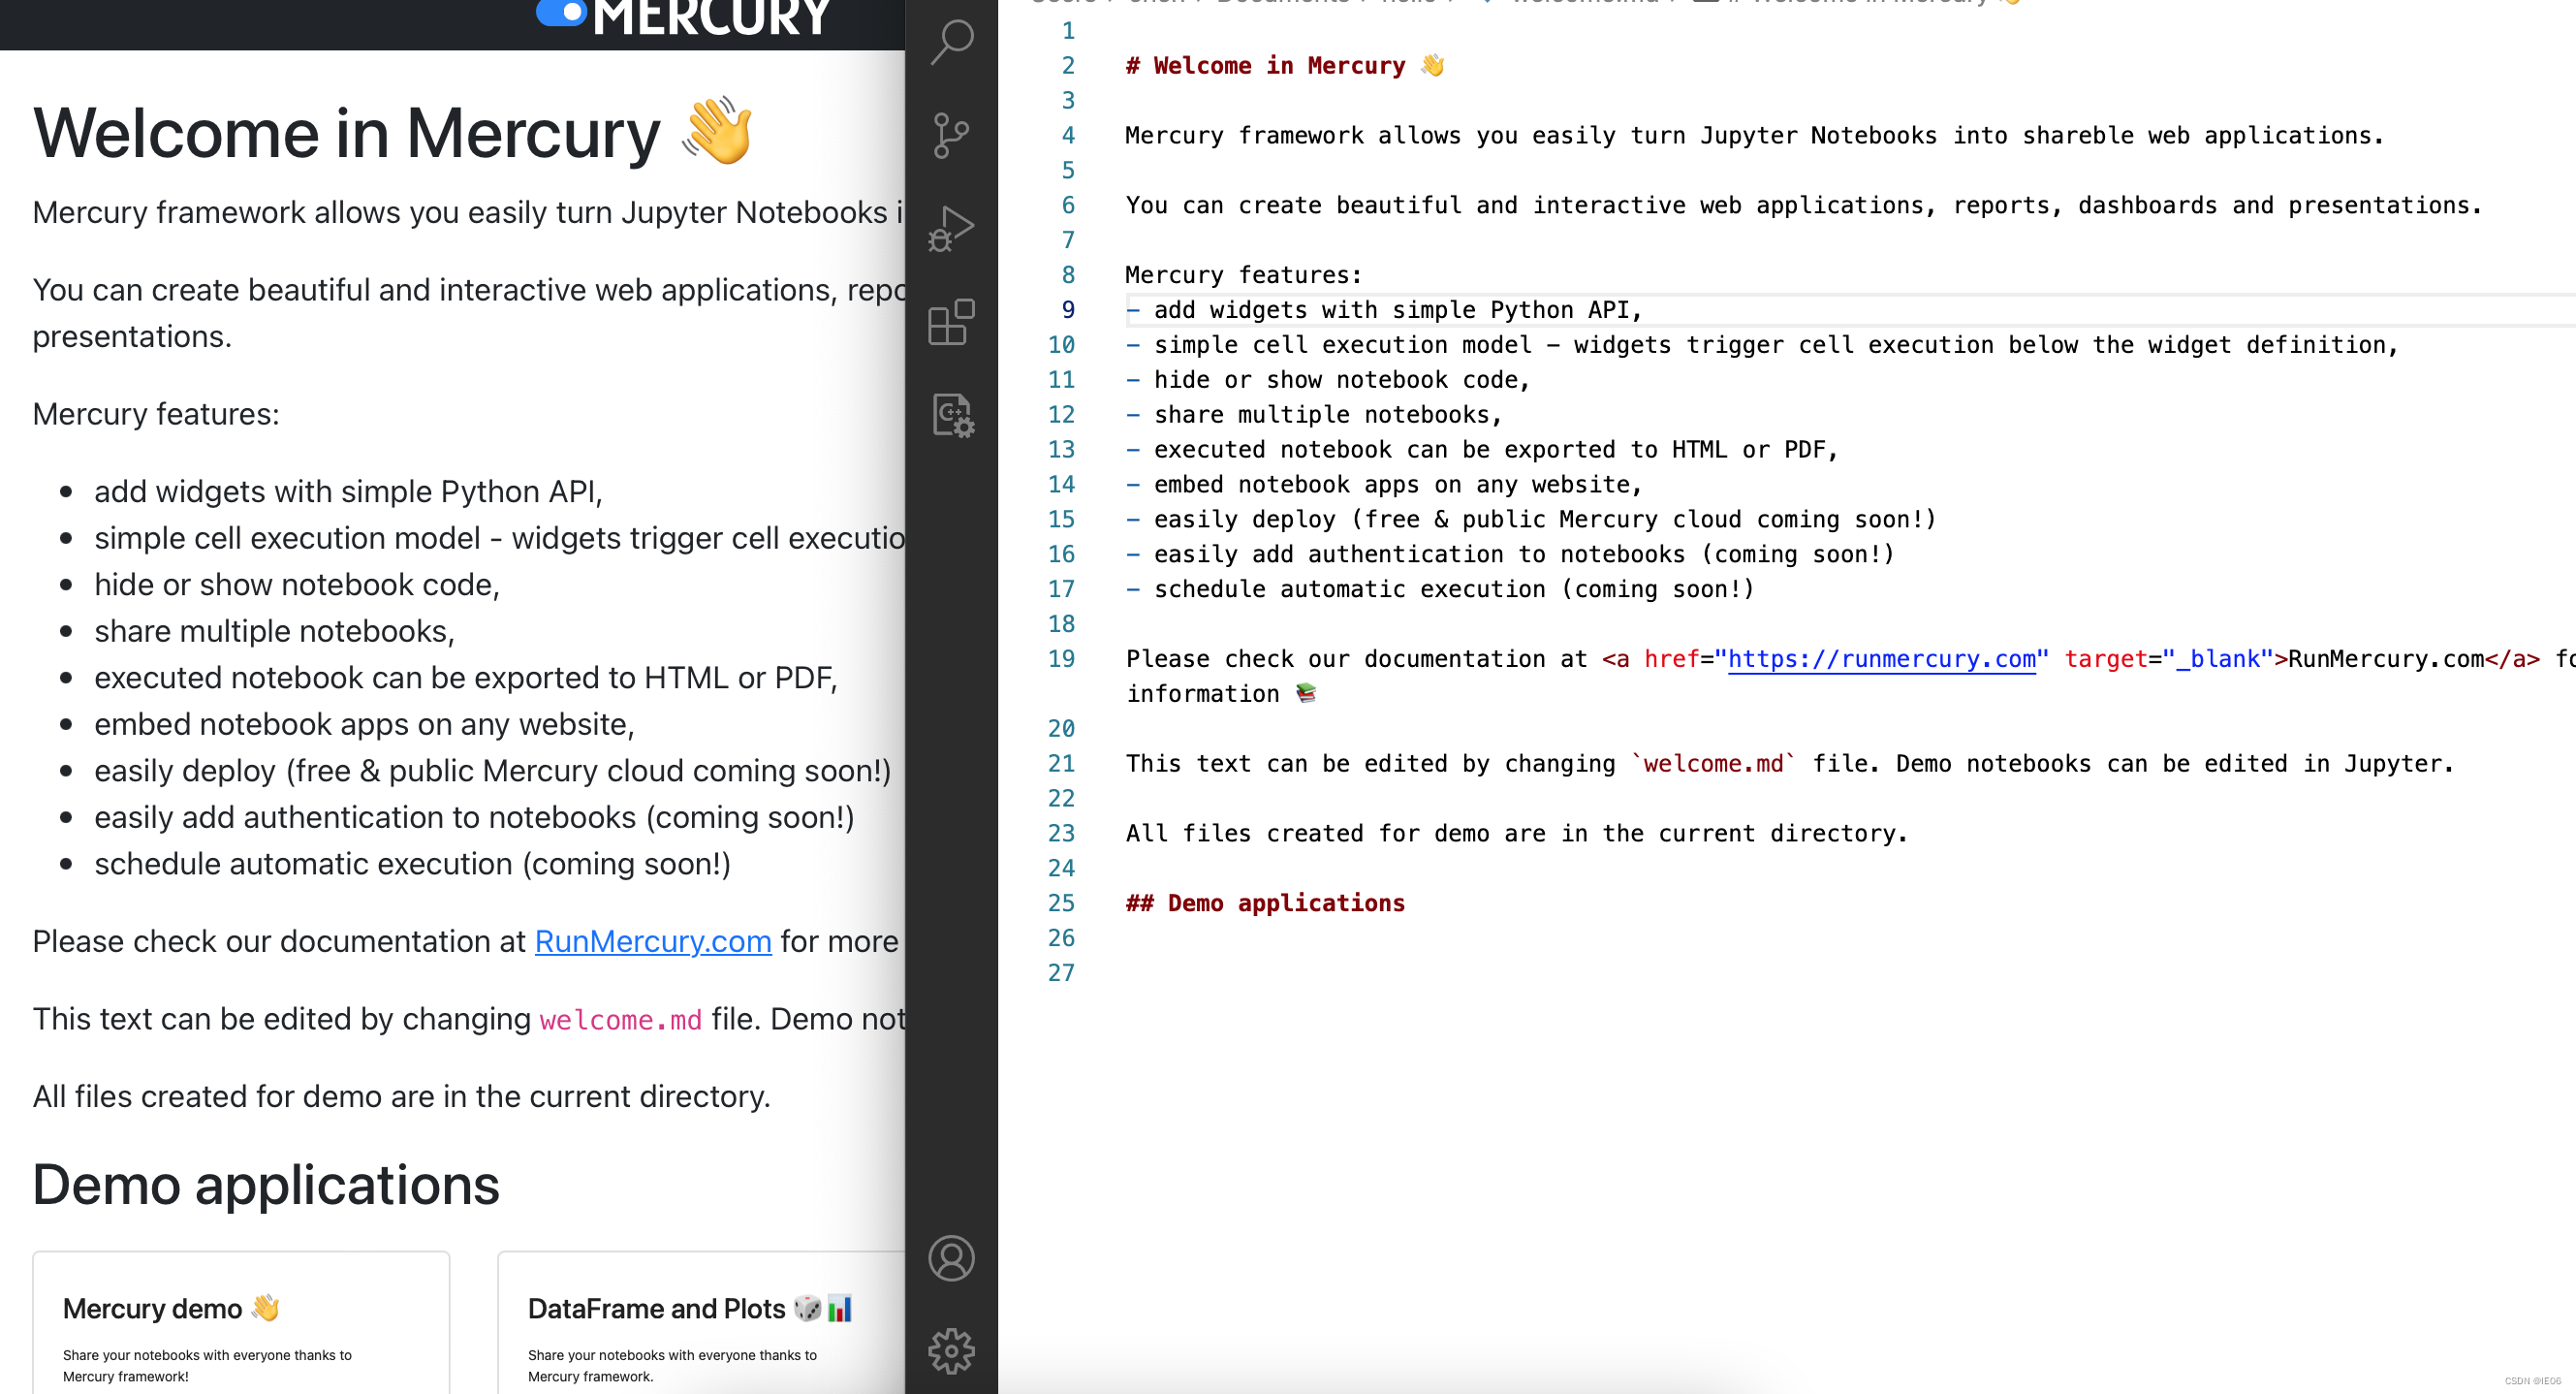Click 'easily add authentication to notebooks' preview bullet
This screenshot has height=1394, width=2576.
coord(474,817)
